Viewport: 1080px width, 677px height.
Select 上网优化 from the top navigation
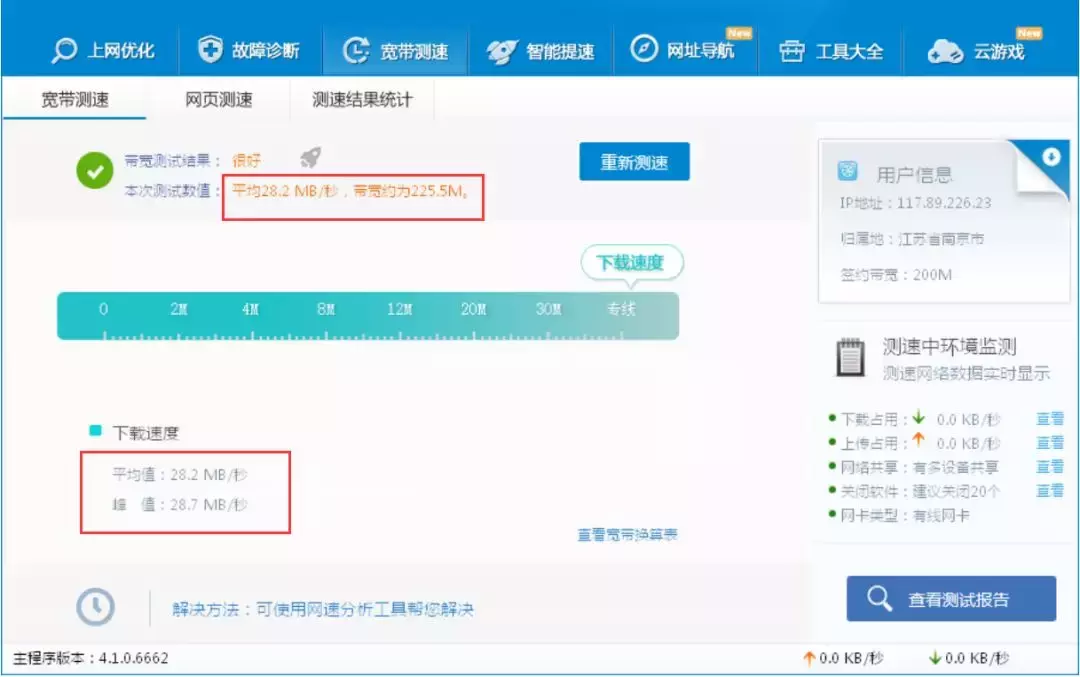[x=101, y=50]
